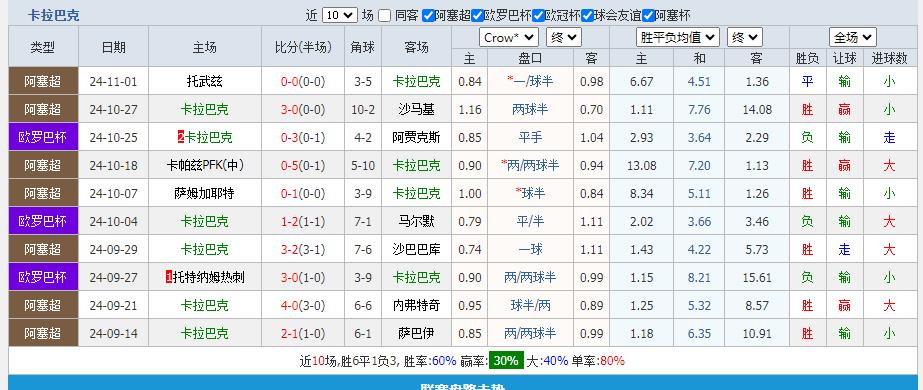
Task: Click the draw odds value 8.21
Action: pos(699,278)
